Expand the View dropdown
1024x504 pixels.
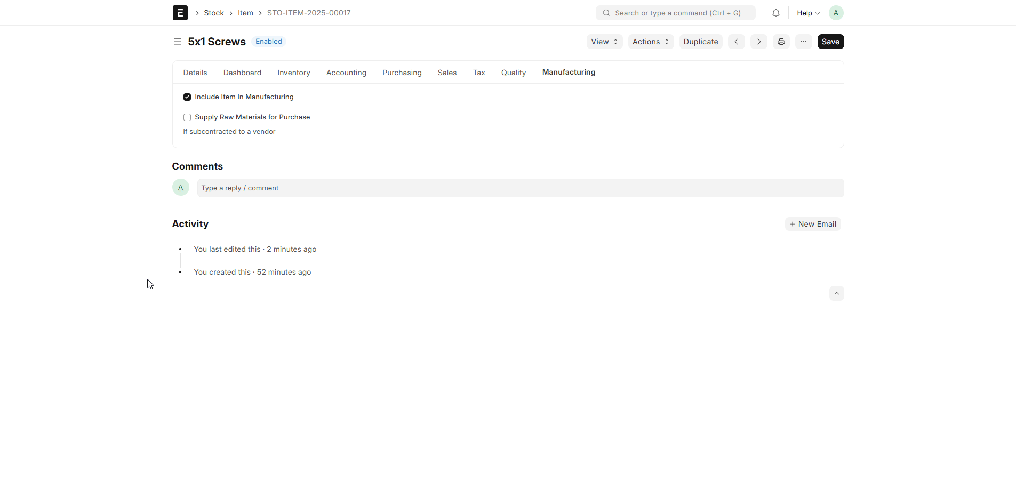click(x=604, y=42)
